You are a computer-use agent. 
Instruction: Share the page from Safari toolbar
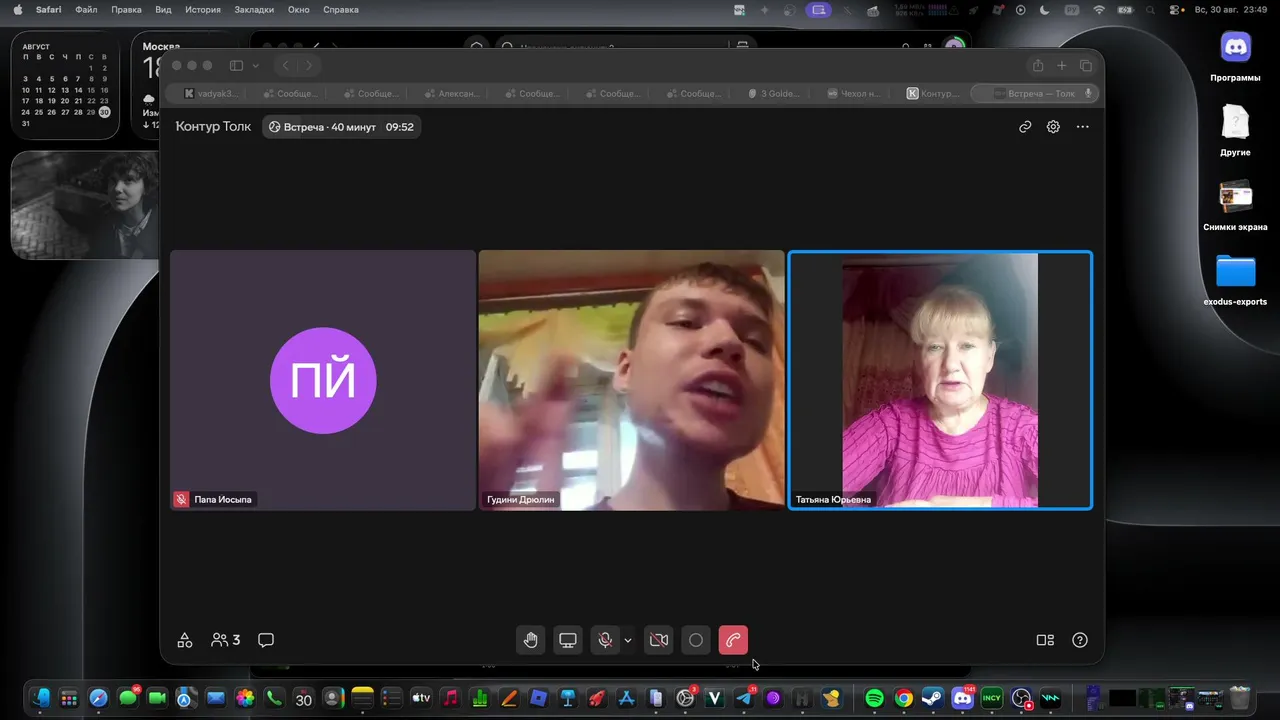pyautogui.click(x=1038, y=66)
